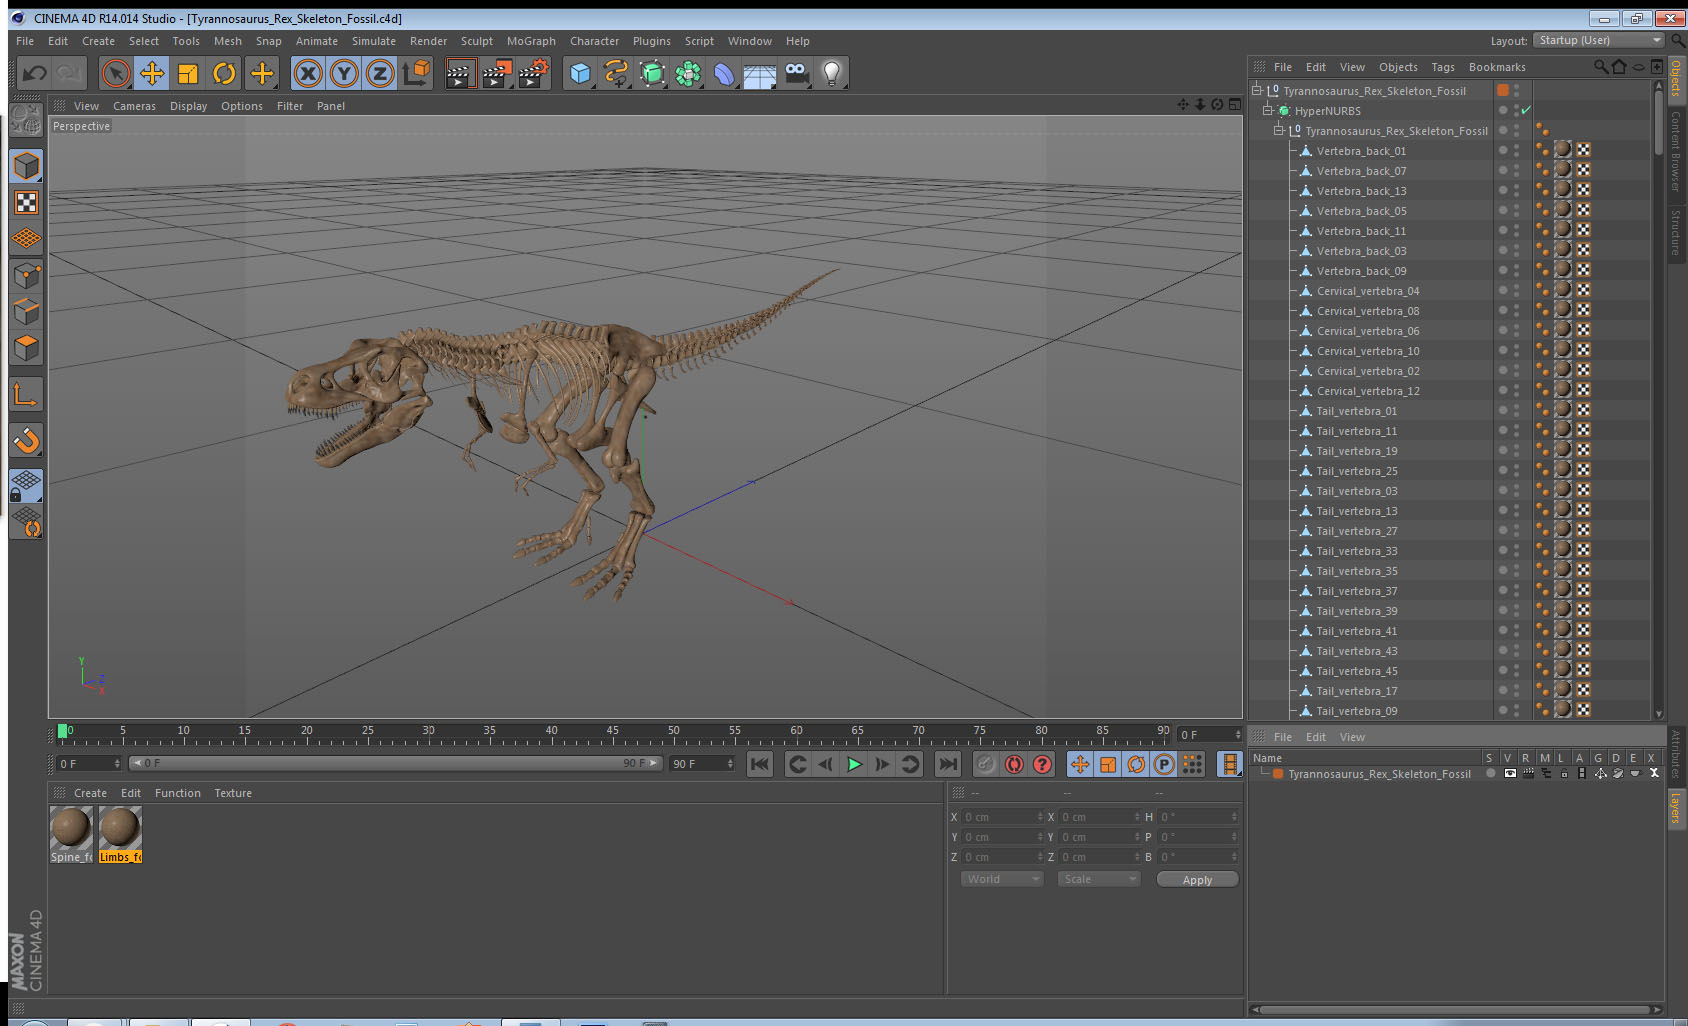
Task: Select Cervical_vertebra_10 in the object tree
Action: pyautogui.click(x=1367, y=351)
